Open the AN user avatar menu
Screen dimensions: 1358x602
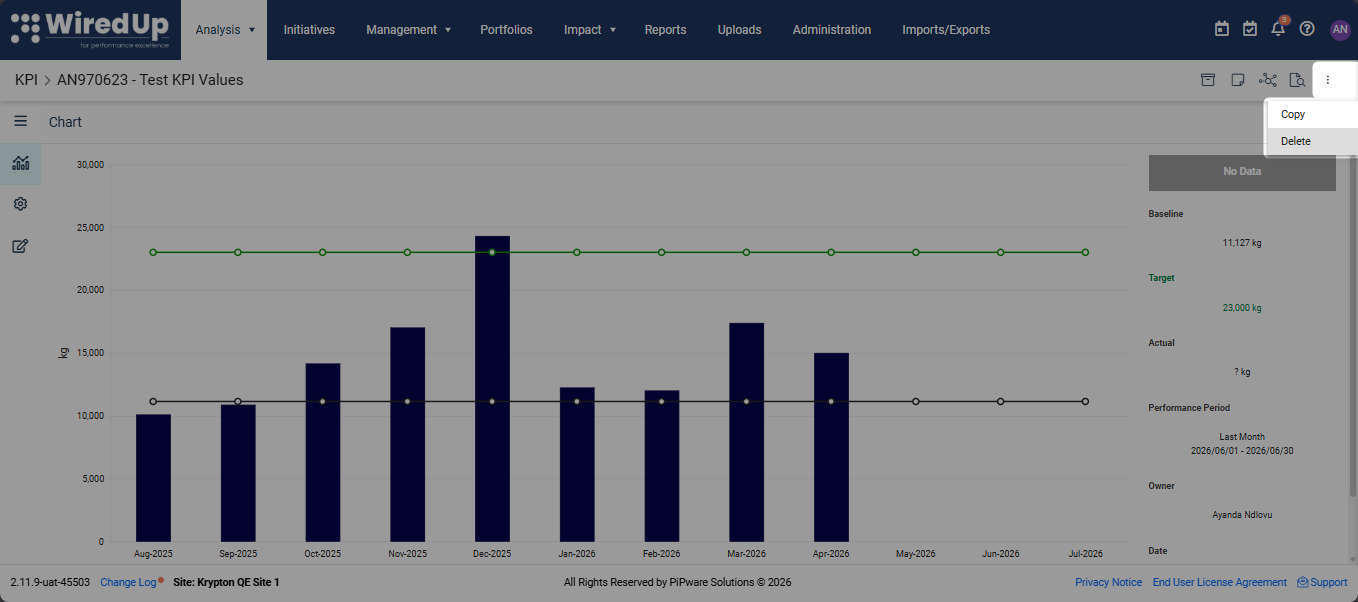click(1340, 30)
